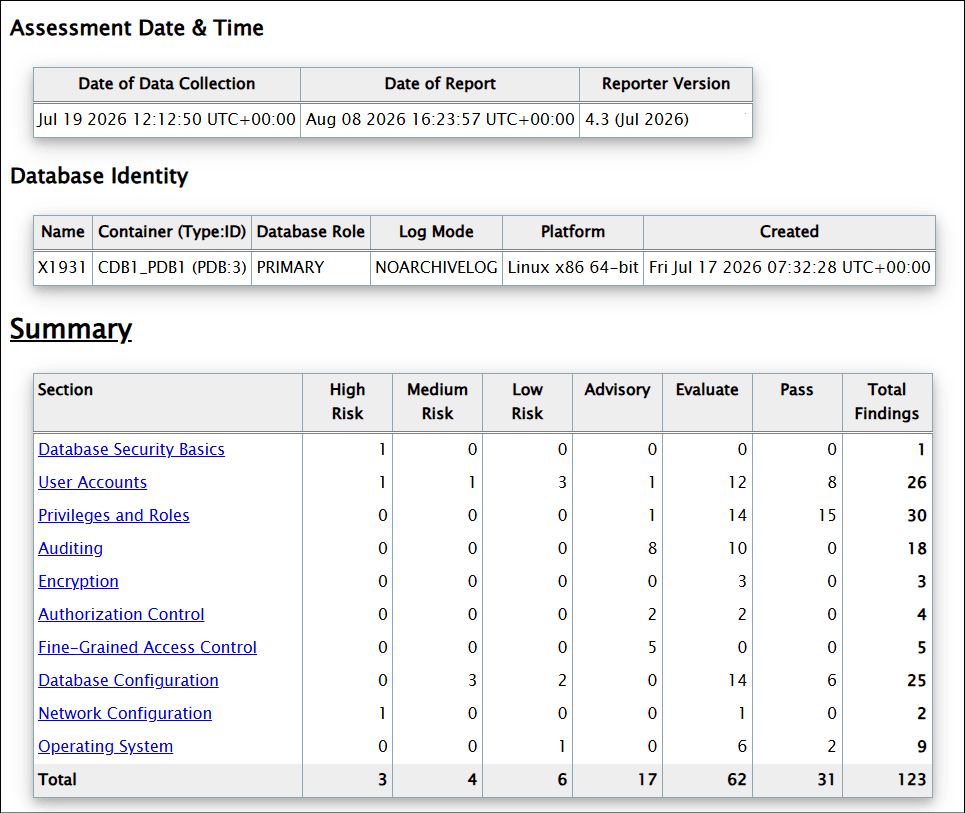Viewport: 965px width, 813px height.
Task: Click the 'PRIMARY' database role cell
Action: pyautogui.click(x=311, y=268)
